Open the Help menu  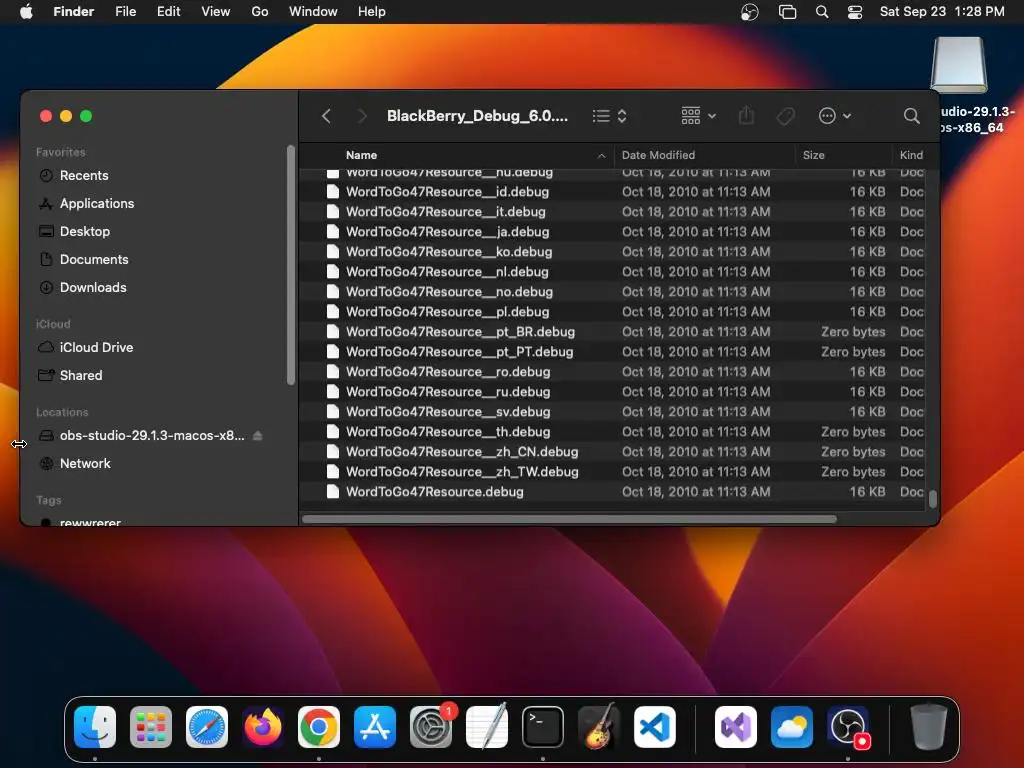point(372,12)
